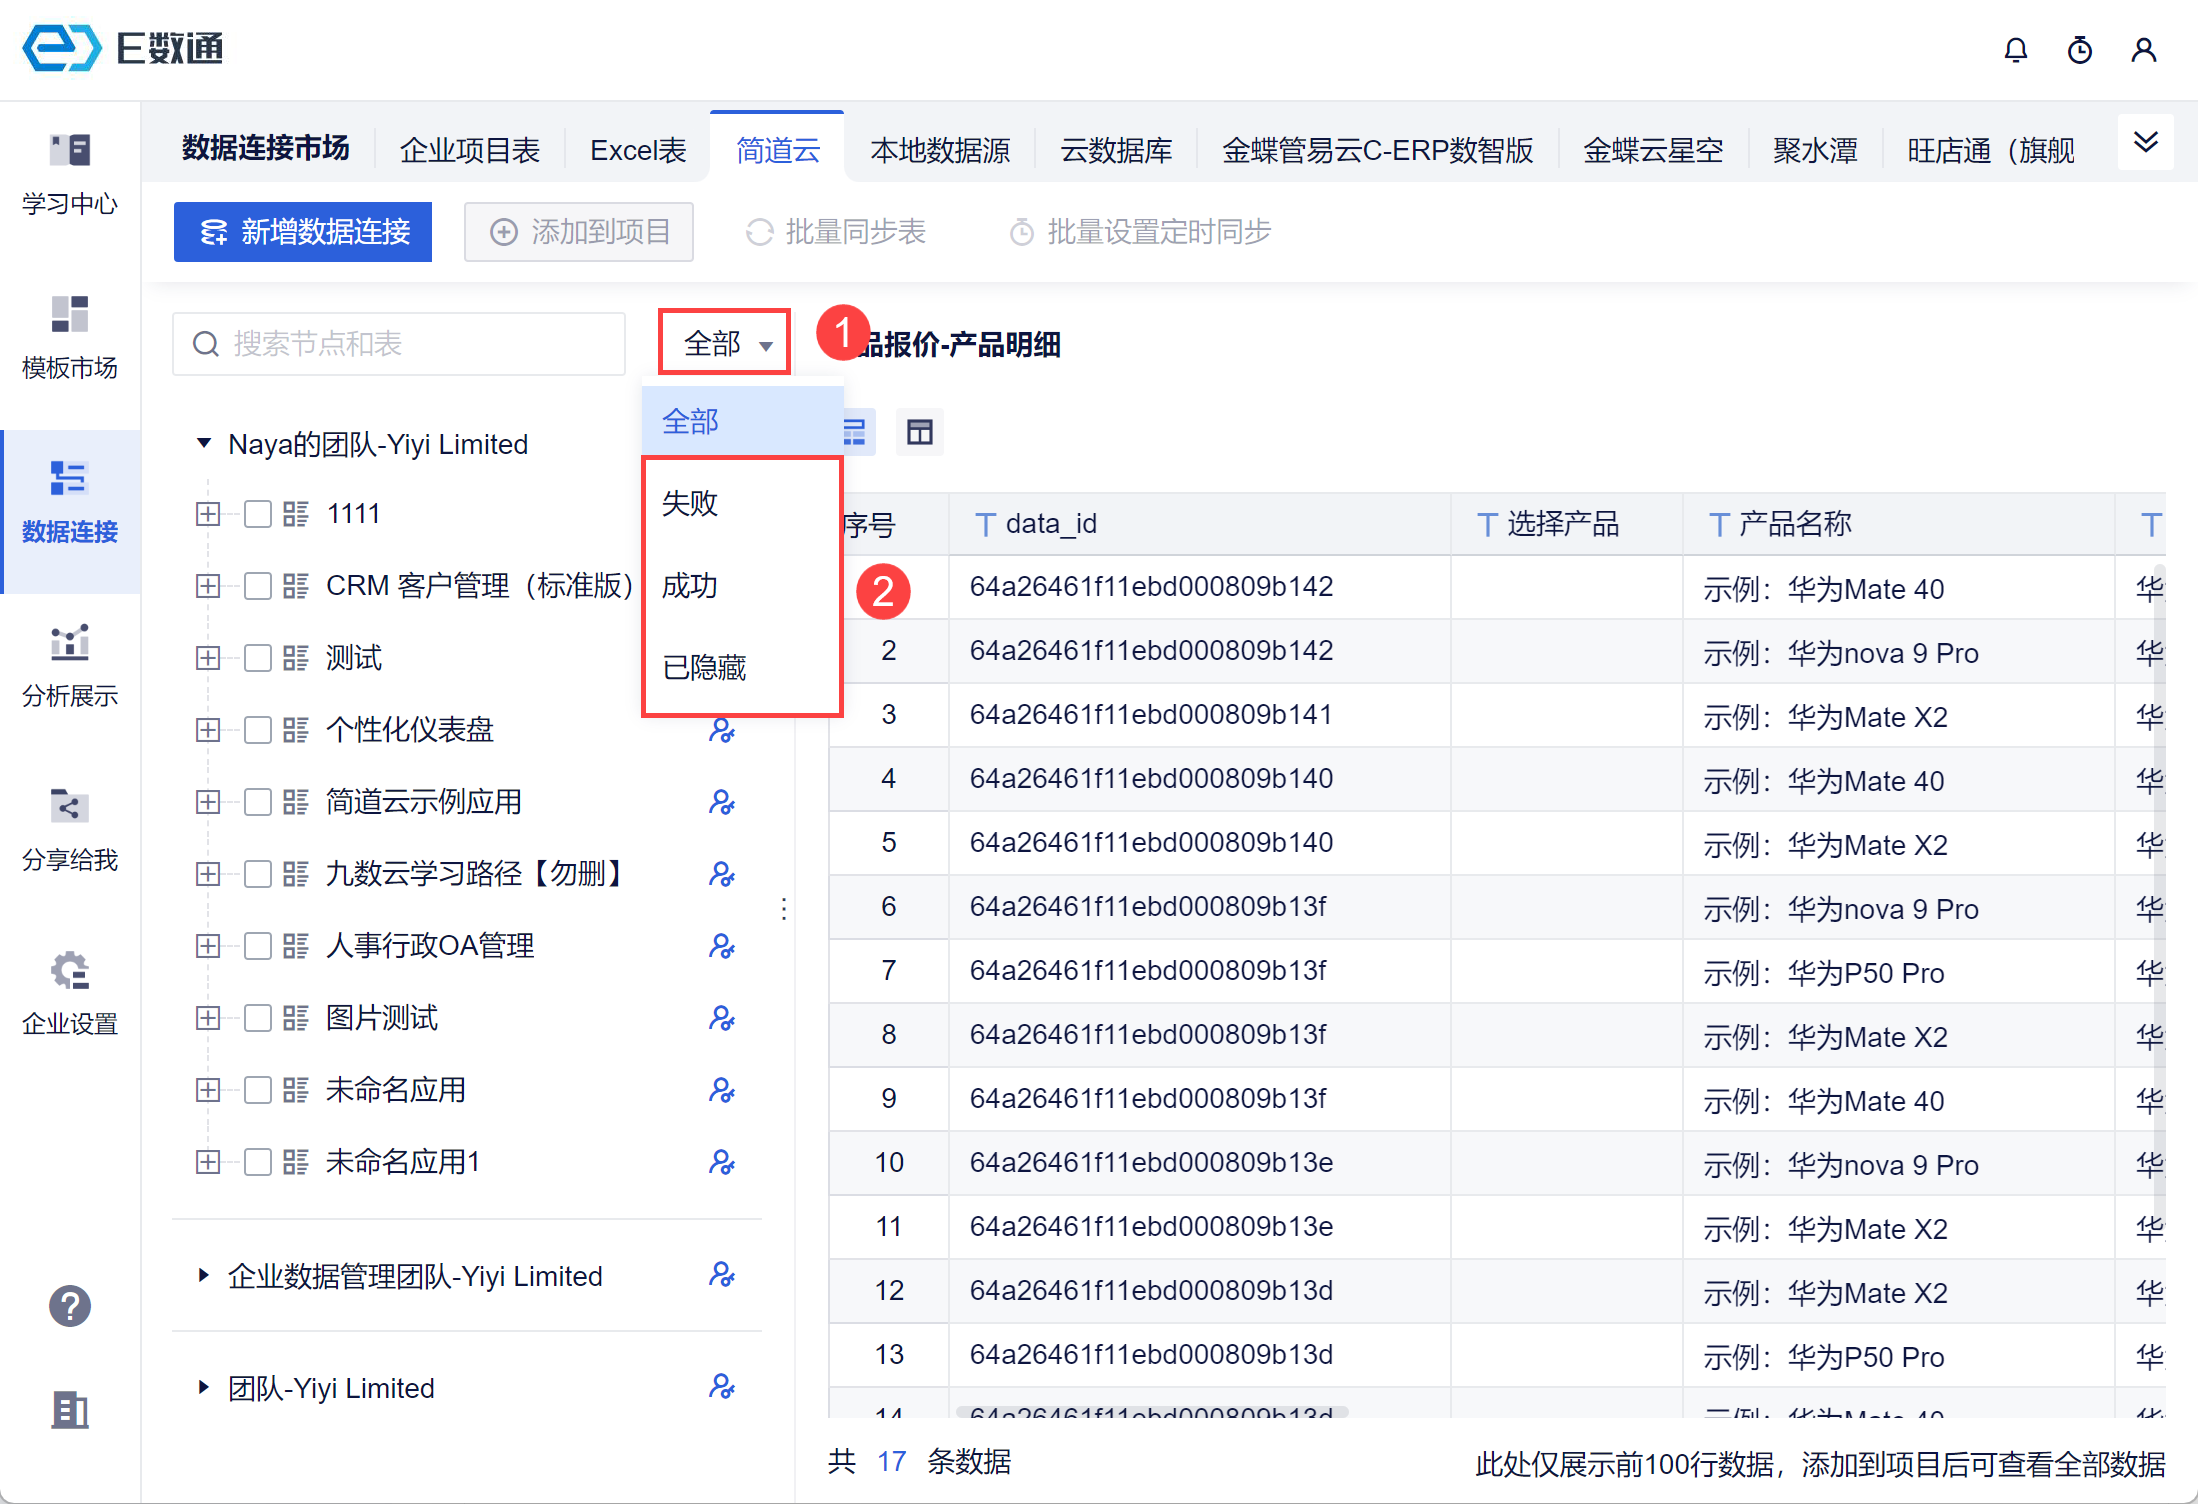Image resolution: width=2198 pixels, height=1504 pixels.
Task: Click the 新增数据连接 button
Action: pyautogui.click(x=303, y=232)
